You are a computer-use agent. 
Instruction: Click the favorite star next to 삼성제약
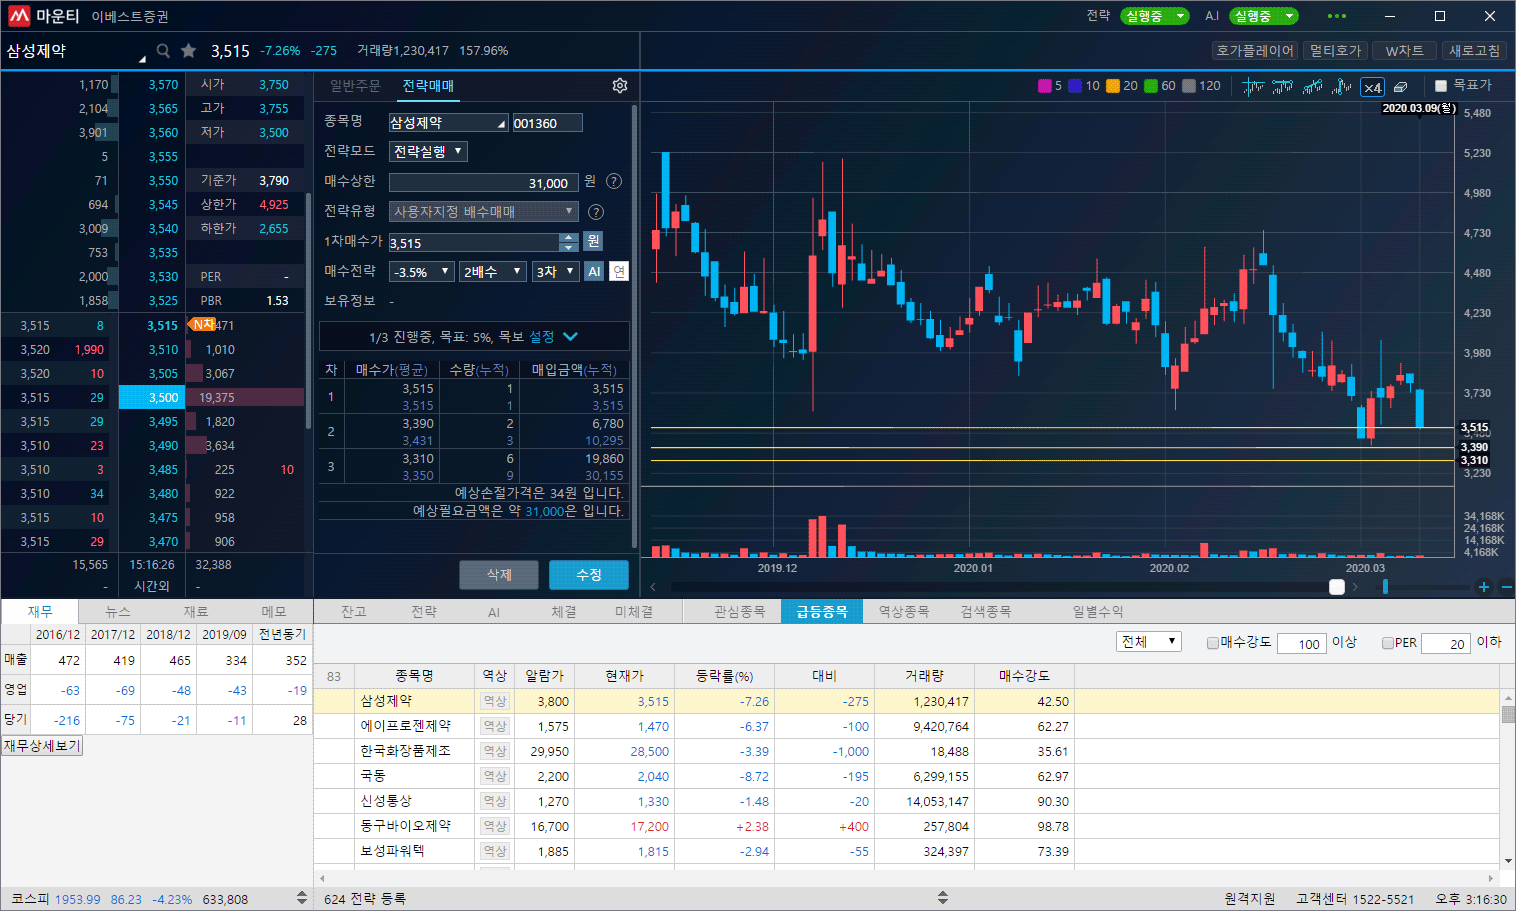coord(188,51)
